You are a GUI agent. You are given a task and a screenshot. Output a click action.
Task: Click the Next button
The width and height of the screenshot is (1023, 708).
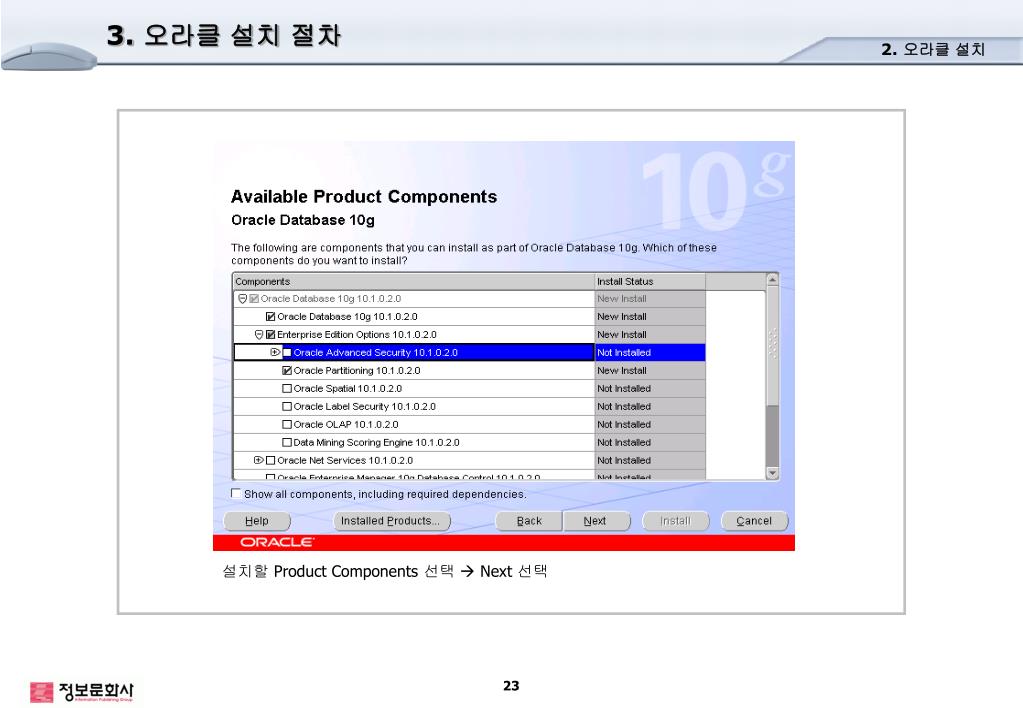click(596, 521)
